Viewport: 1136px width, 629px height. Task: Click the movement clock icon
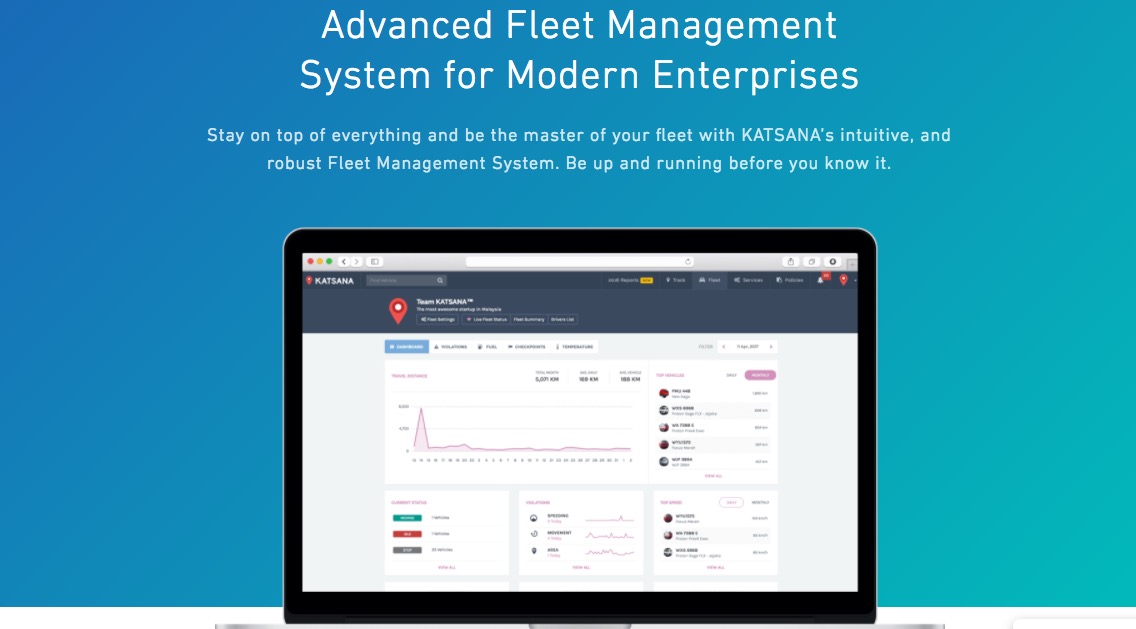pyautogui.click(x=534, y=535)
